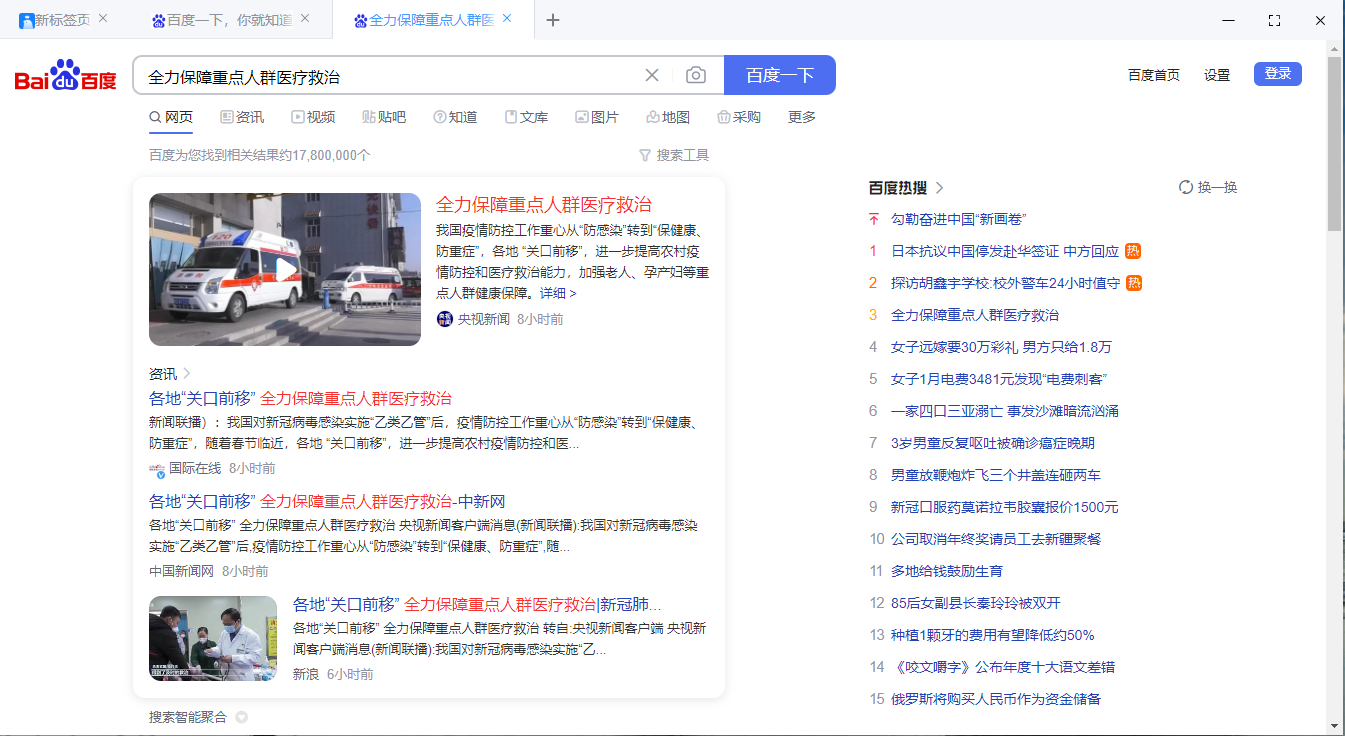Clear the search box with the X icon
The height and width of the screenshot is (736, 1345).
pyautogui.click(x=652, y=75)
